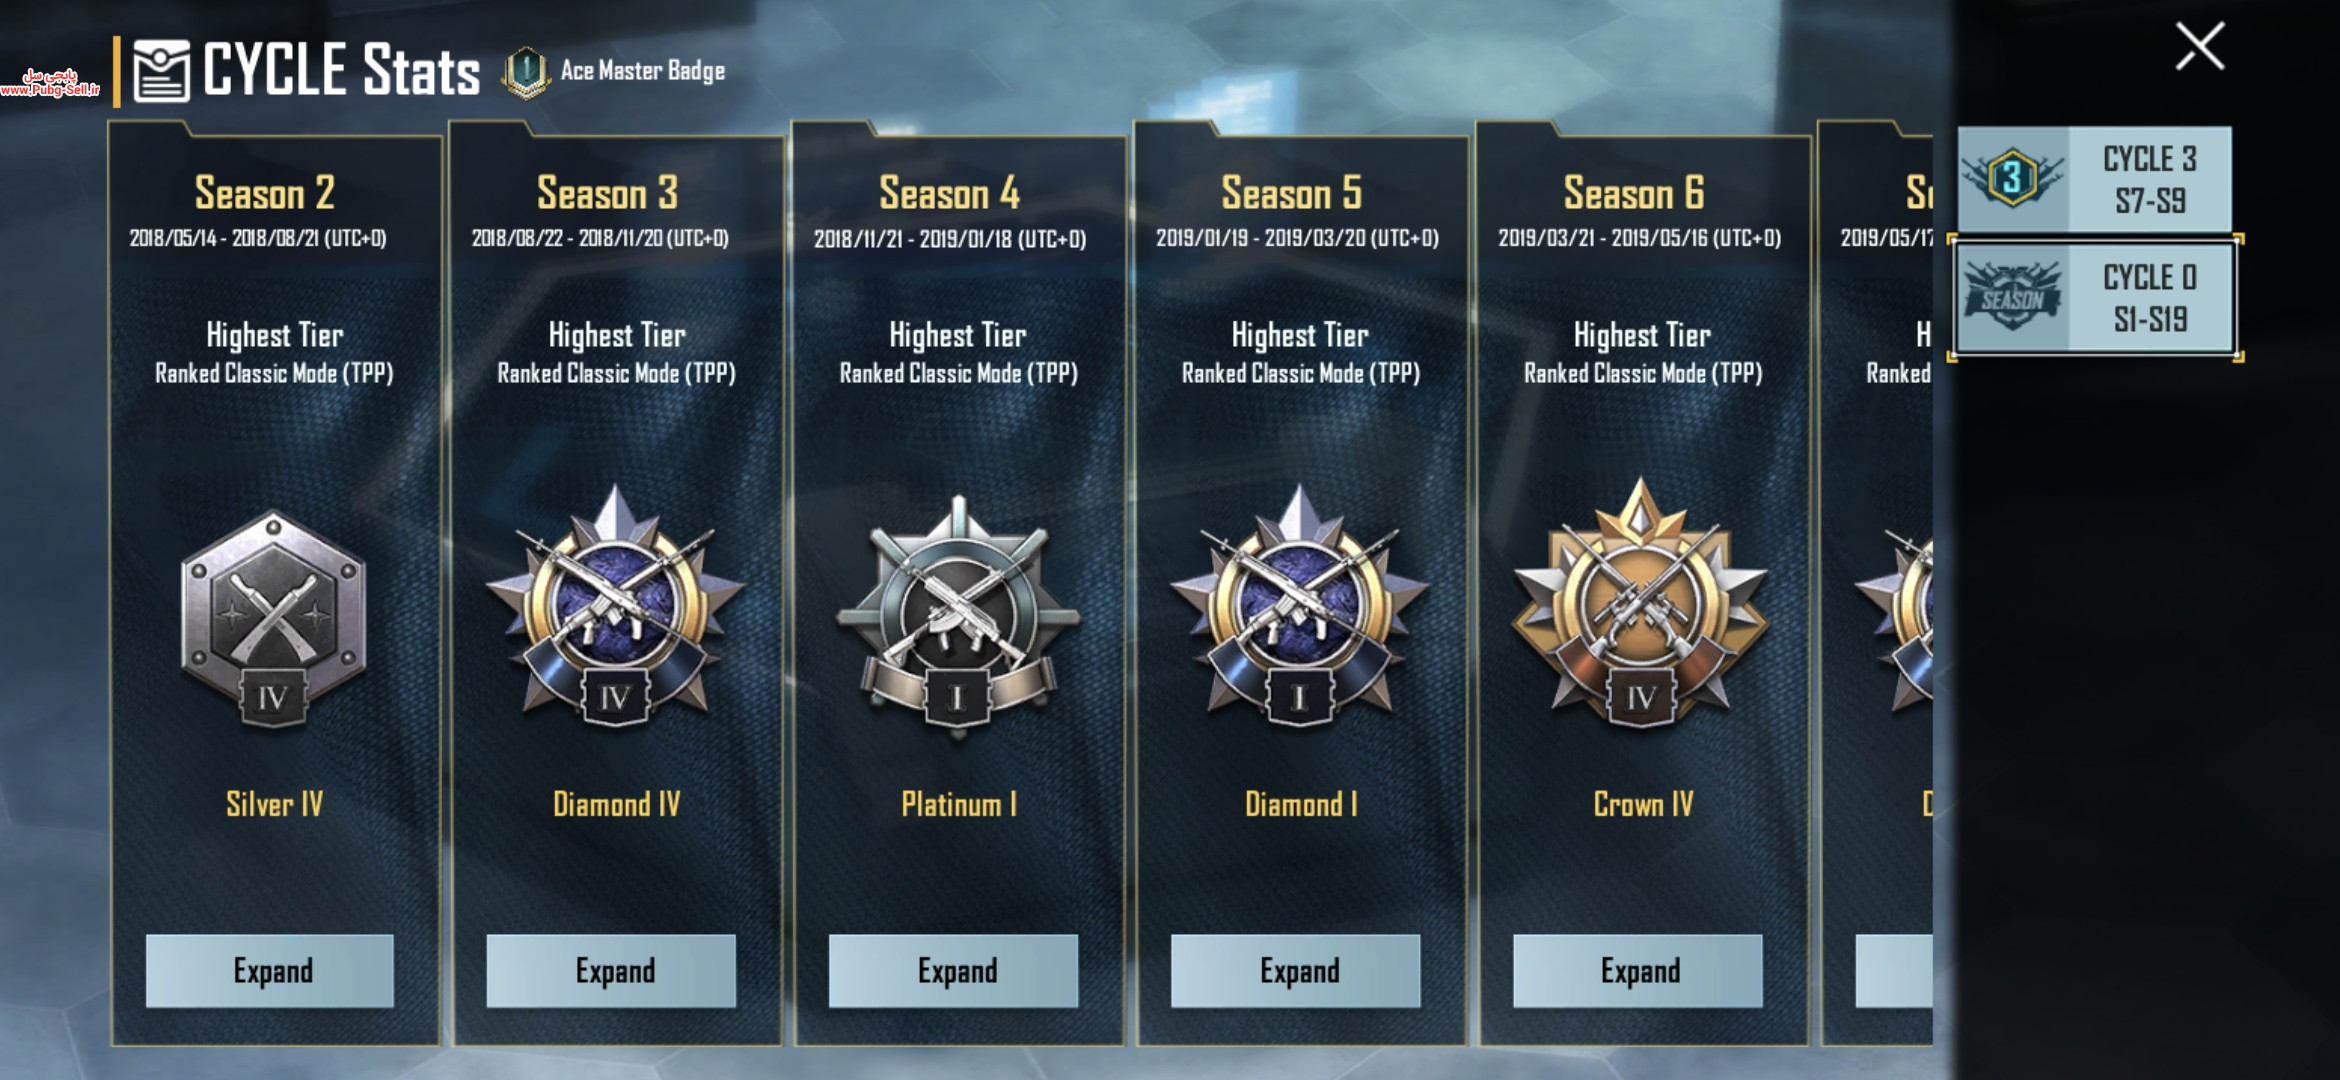This screenshot has height=1080, width=2340.
Task: Click the CYCLE Stats newspaper icon
Action: (x=161, y=71)
